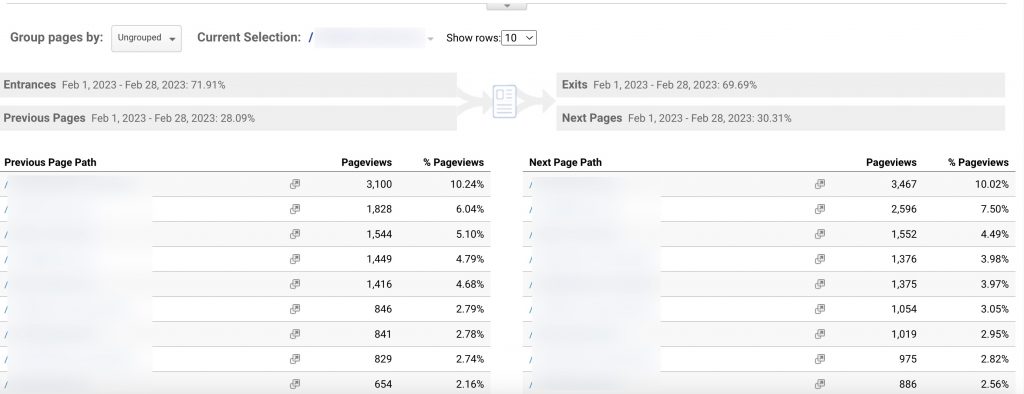Open external link icon for 1,449 pageviews row
Screen dimensions: 1024x394
click(x=295, y=259)
